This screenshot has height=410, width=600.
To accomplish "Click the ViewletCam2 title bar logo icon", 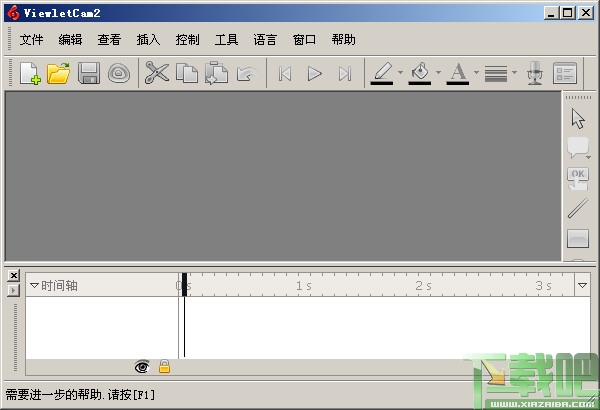I will (13, 13).
